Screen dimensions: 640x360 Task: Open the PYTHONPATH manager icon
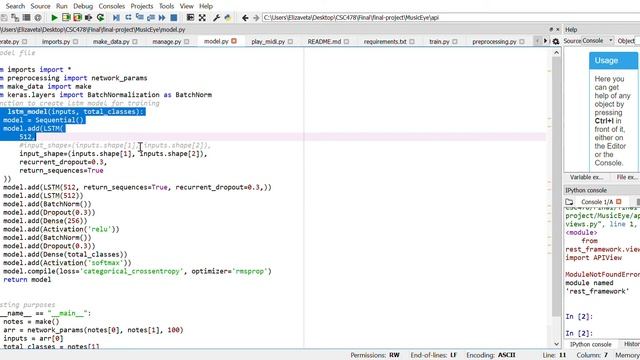(228, 18)
